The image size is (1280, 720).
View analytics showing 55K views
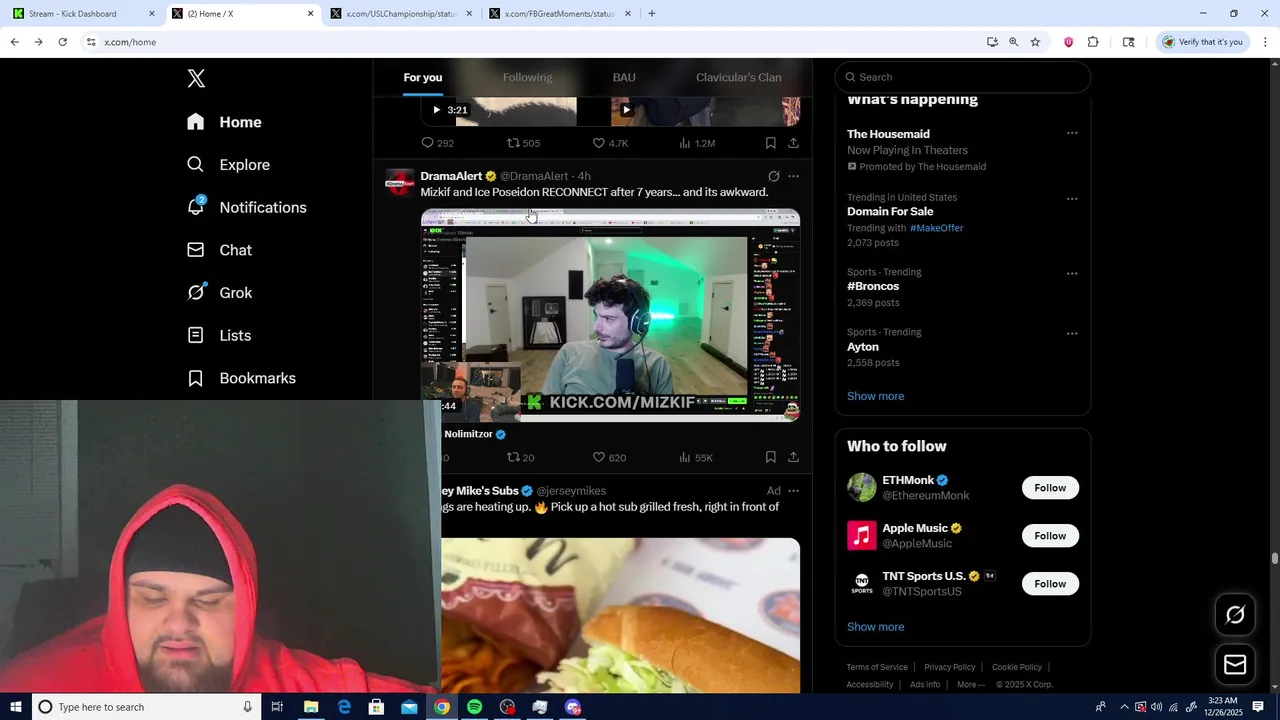(x=695, y=457)
